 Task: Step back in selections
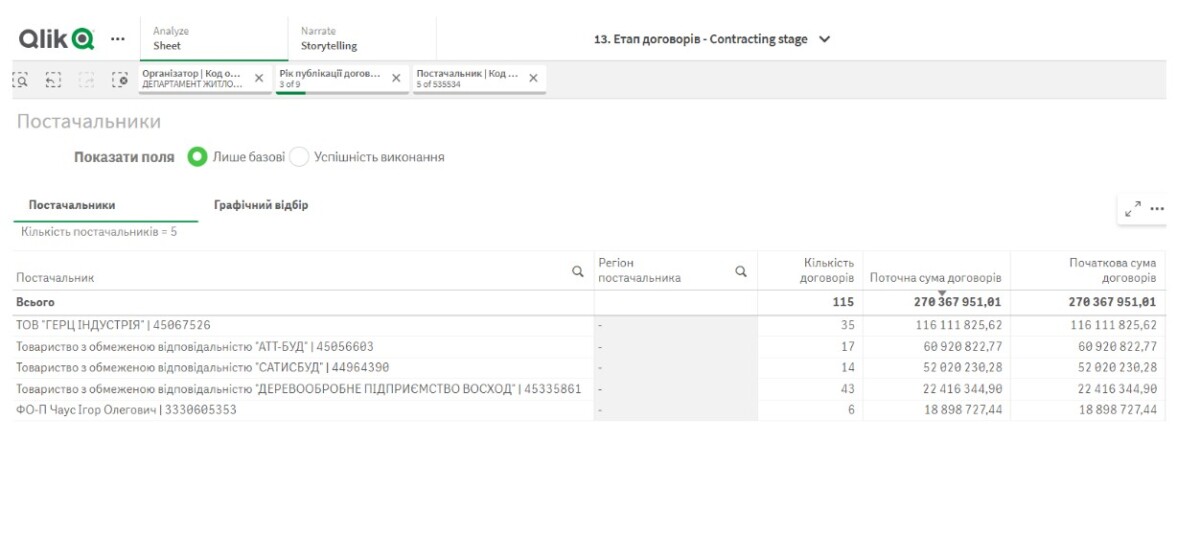coord(53,78)
